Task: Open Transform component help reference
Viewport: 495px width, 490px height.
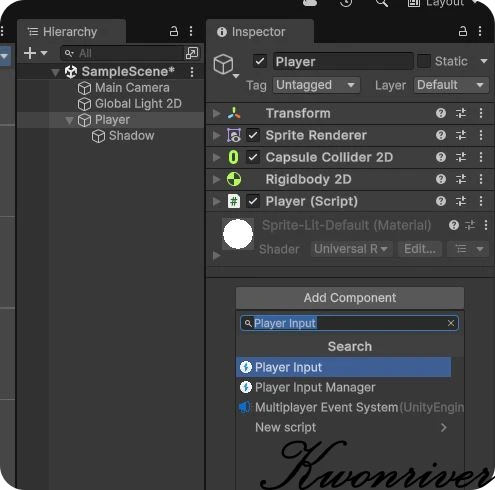Action: coord(441,113)
